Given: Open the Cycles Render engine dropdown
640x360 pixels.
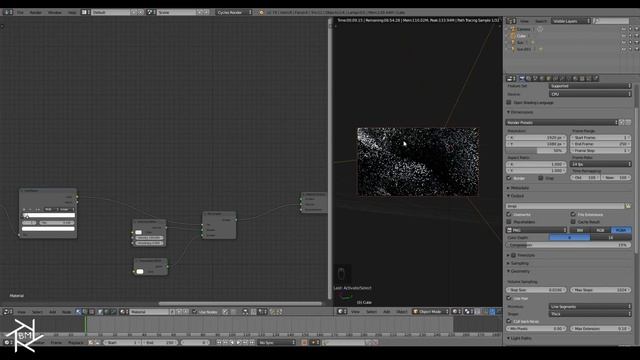Looking at the screenshot, I should pos(234,12).
